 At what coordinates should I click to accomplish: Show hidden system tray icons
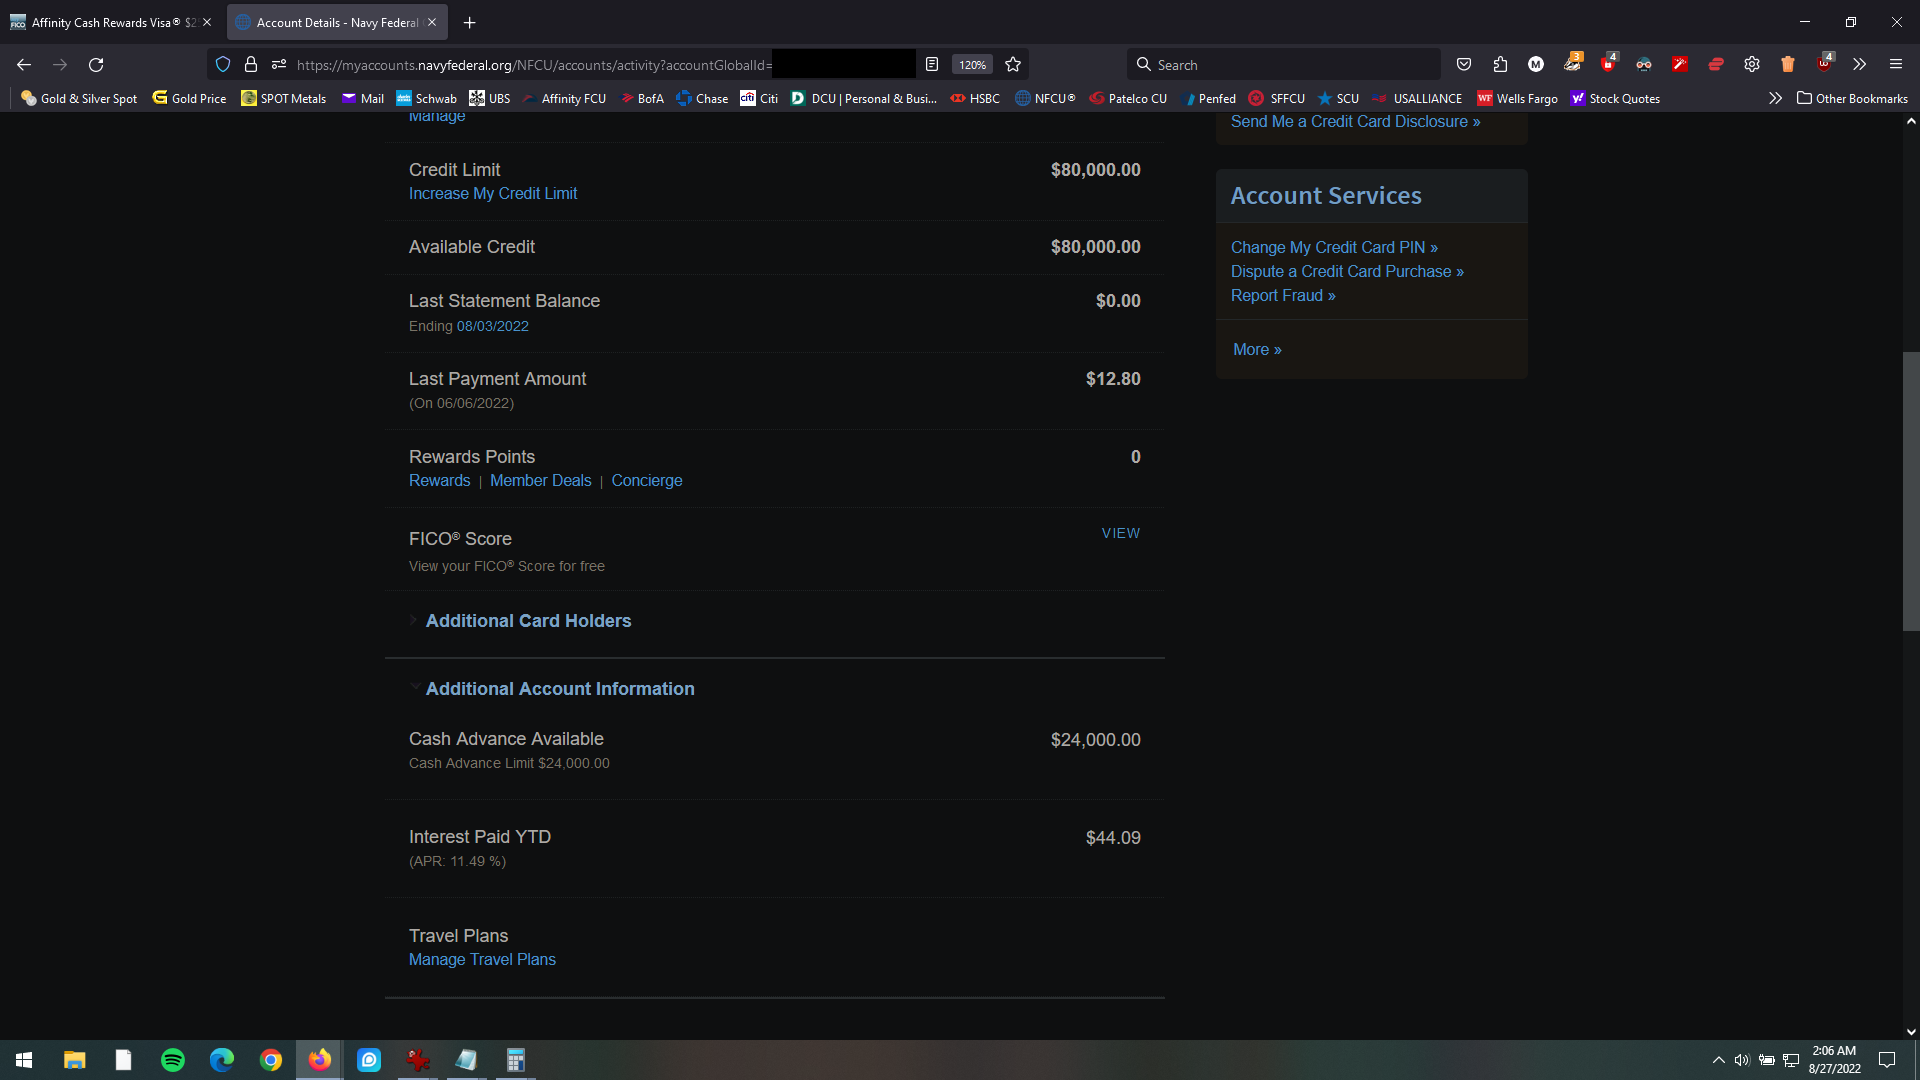[1718, 1060]
